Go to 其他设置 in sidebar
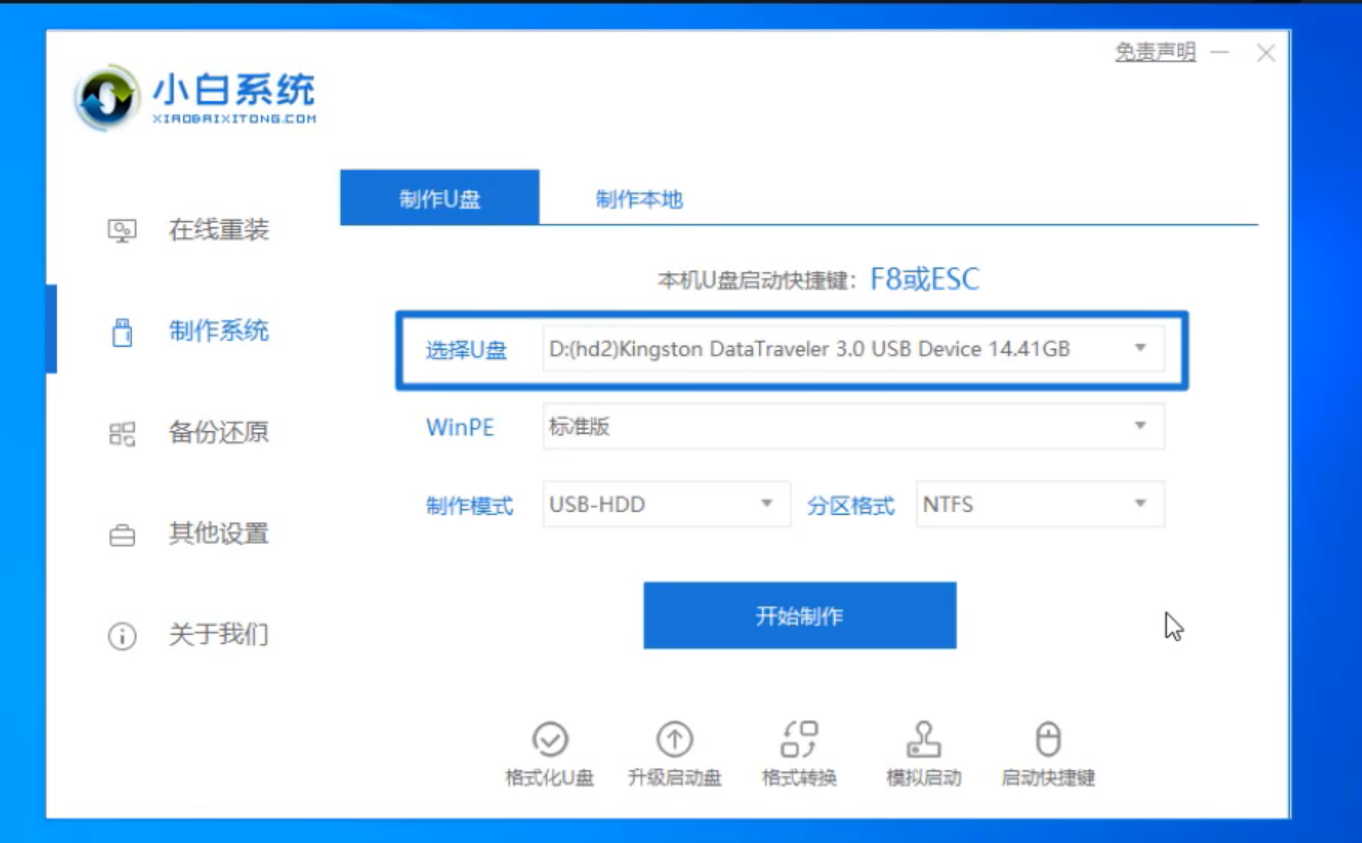 tap(218, 534)
